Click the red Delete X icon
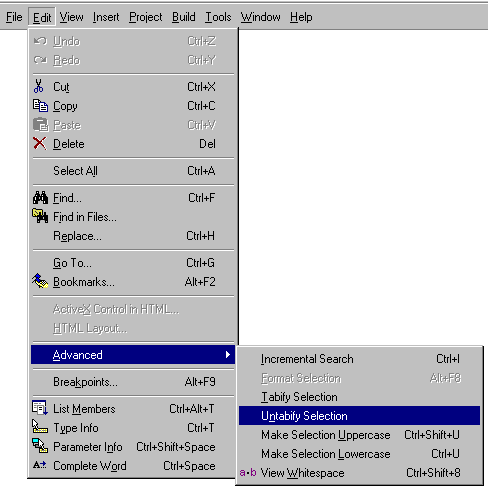 [x=40, y=144]
